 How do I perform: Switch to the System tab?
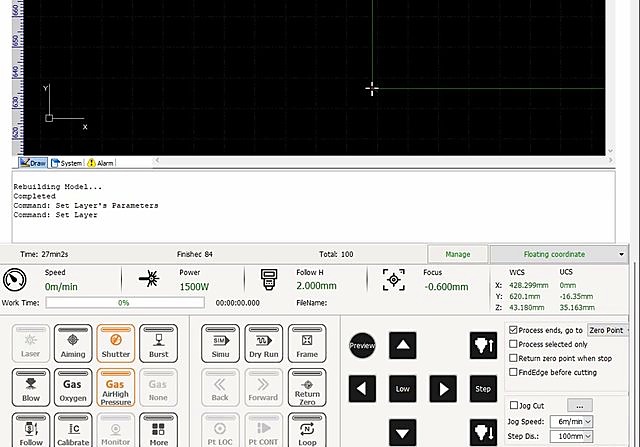click(x=67, y=163)
